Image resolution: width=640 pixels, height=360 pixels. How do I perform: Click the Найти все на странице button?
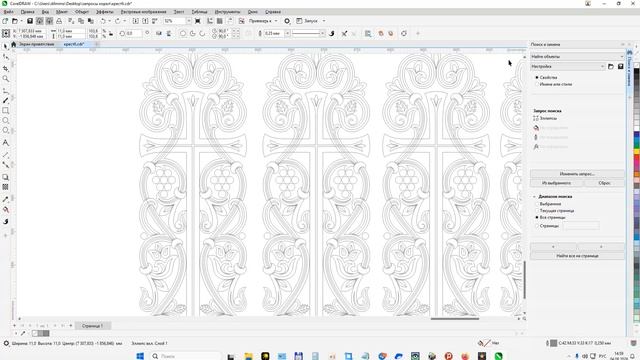pyautogui.click(x=577, y=256)
